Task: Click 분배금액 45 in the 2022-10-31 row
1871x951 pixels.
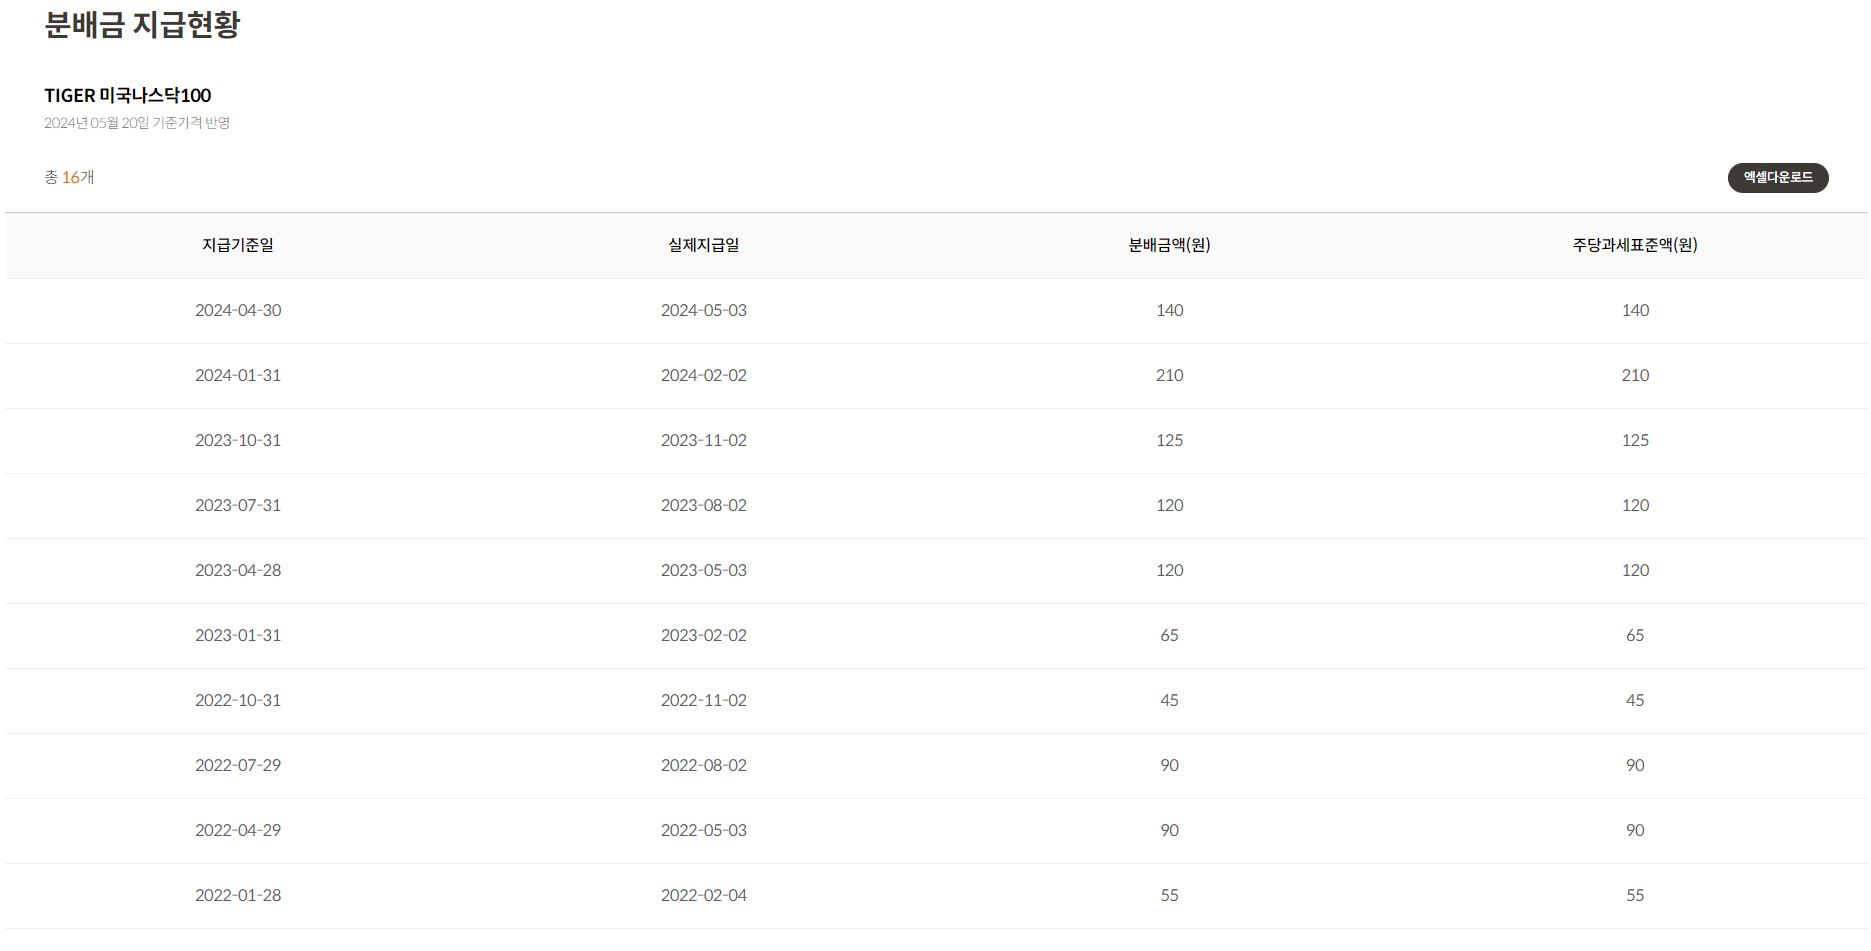Action: coord(1169,700)
